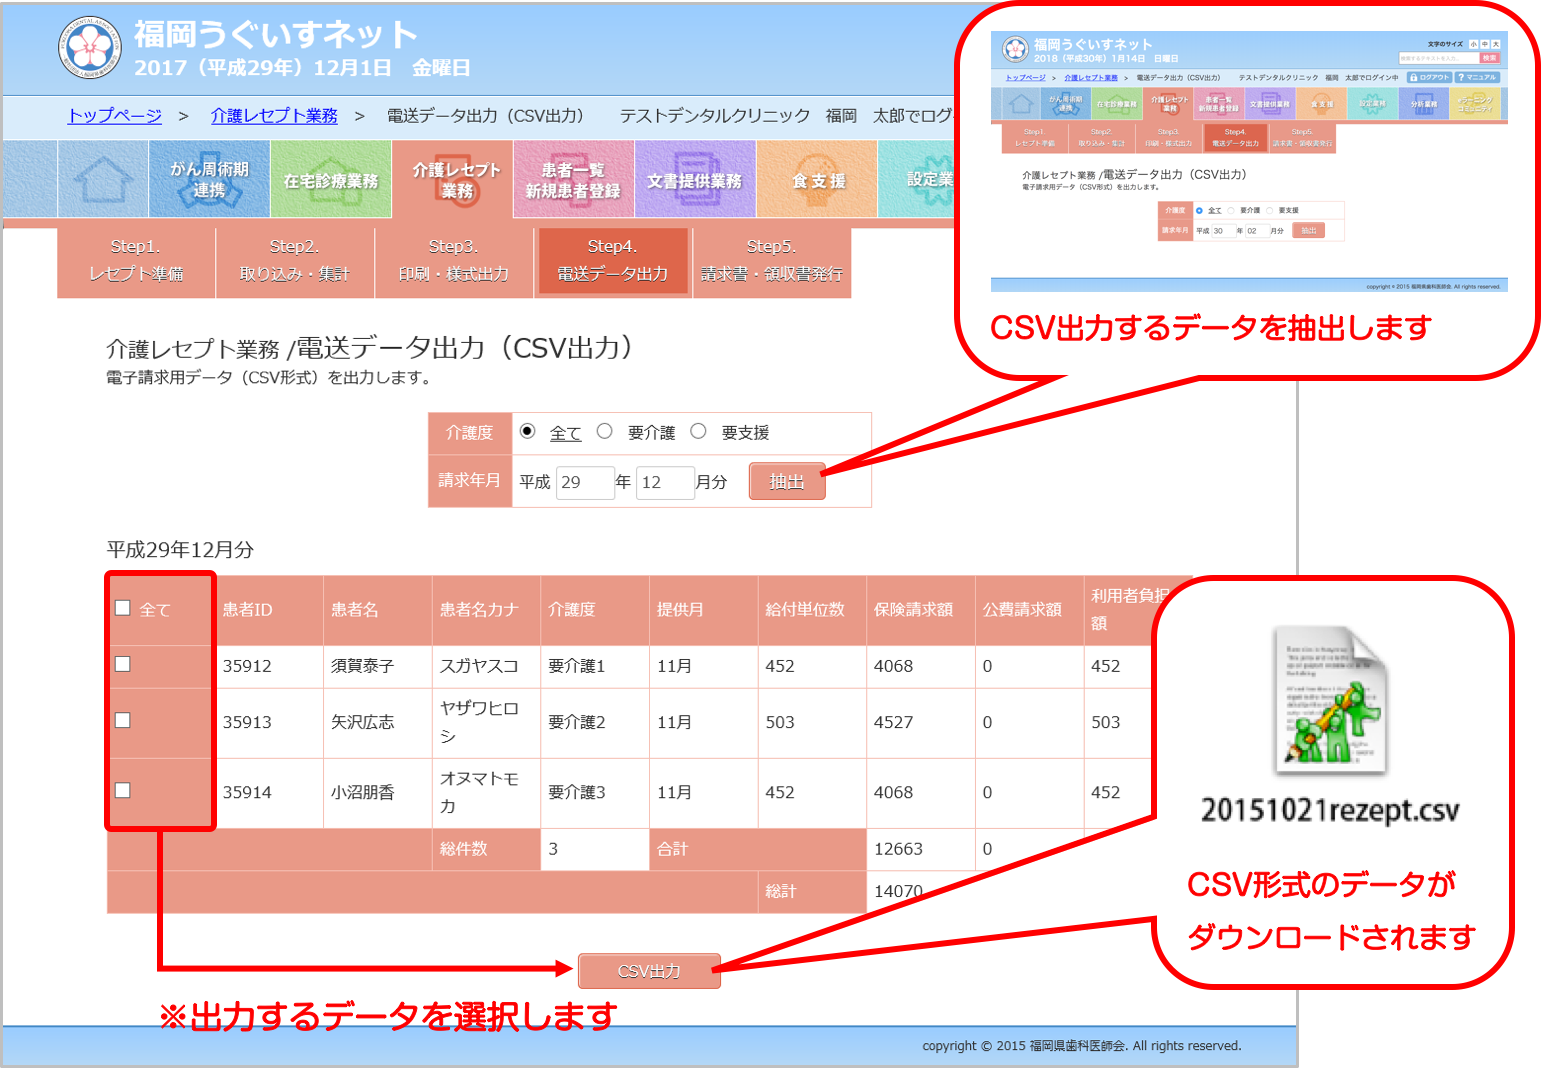Image resolution: width=1541 pixels, height=1068 pixels.
Task: Check the box for patient 35912
Action: 123,664
